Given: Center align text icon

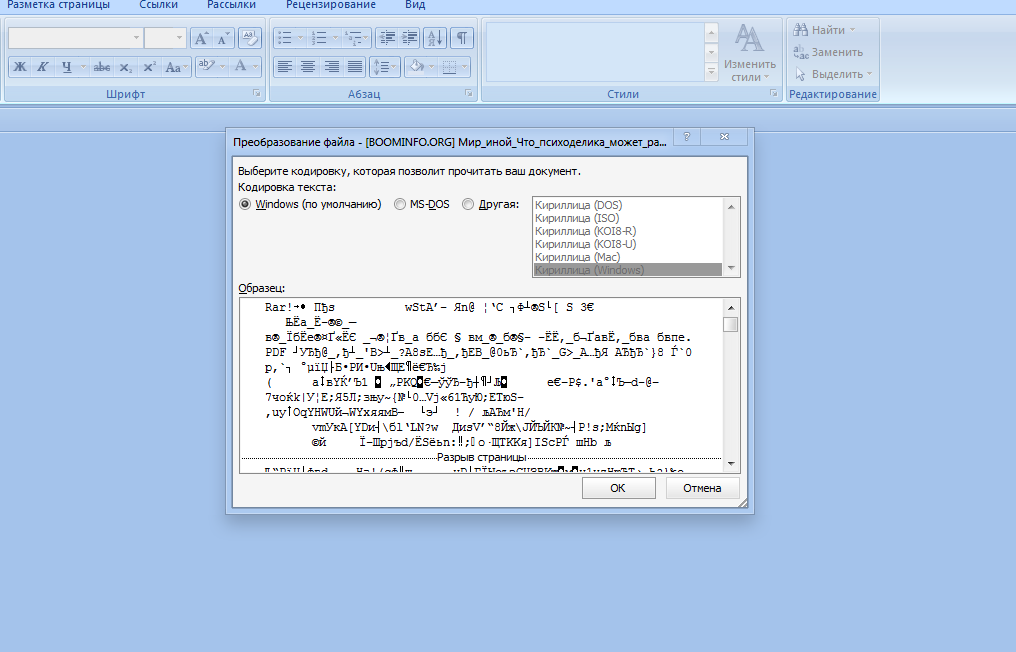Looking at the screenshot, I should click(x=308, y=67).
